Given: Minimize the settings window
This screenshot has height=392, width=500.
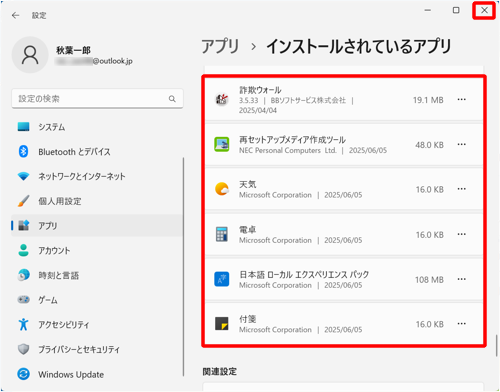Looking at the screenshot, I should [x=428, y=10].
